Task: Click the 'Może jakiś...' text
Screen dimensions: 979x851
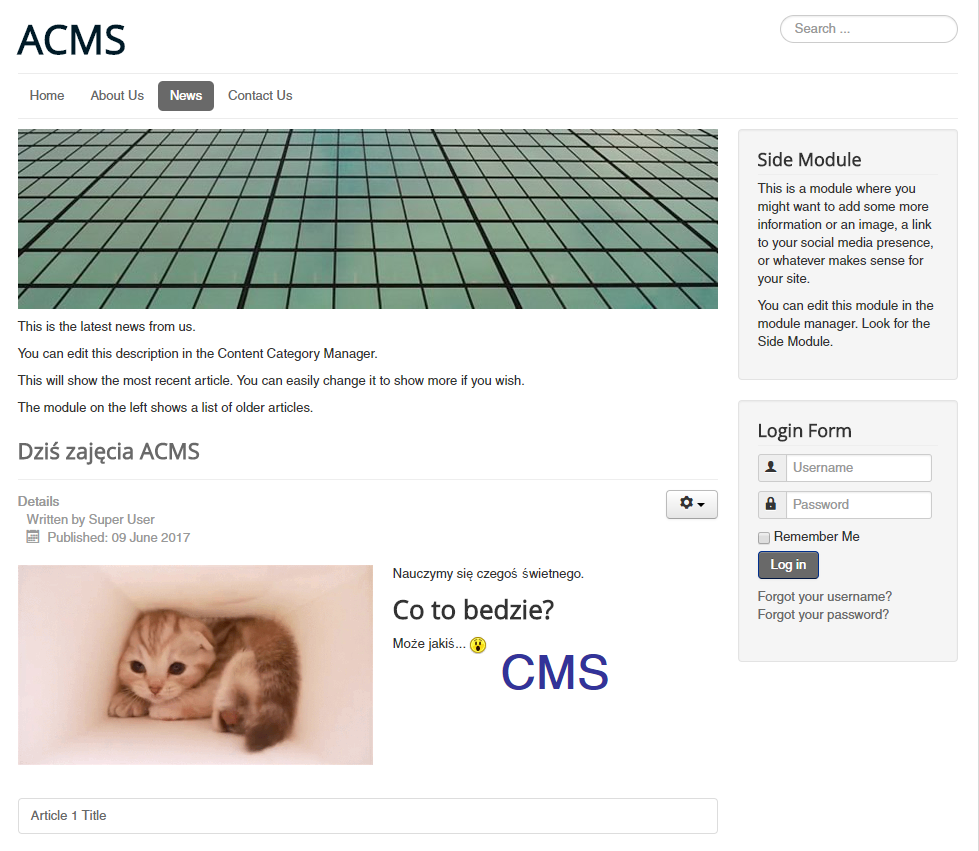Action: [x=429, y=643]
